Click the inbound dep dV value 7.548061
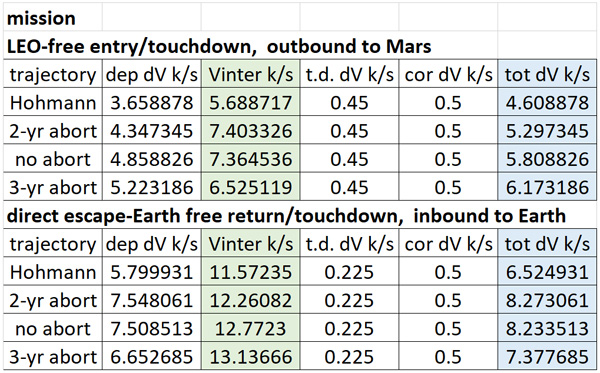600x373 pixels. (x=152, y=300)
